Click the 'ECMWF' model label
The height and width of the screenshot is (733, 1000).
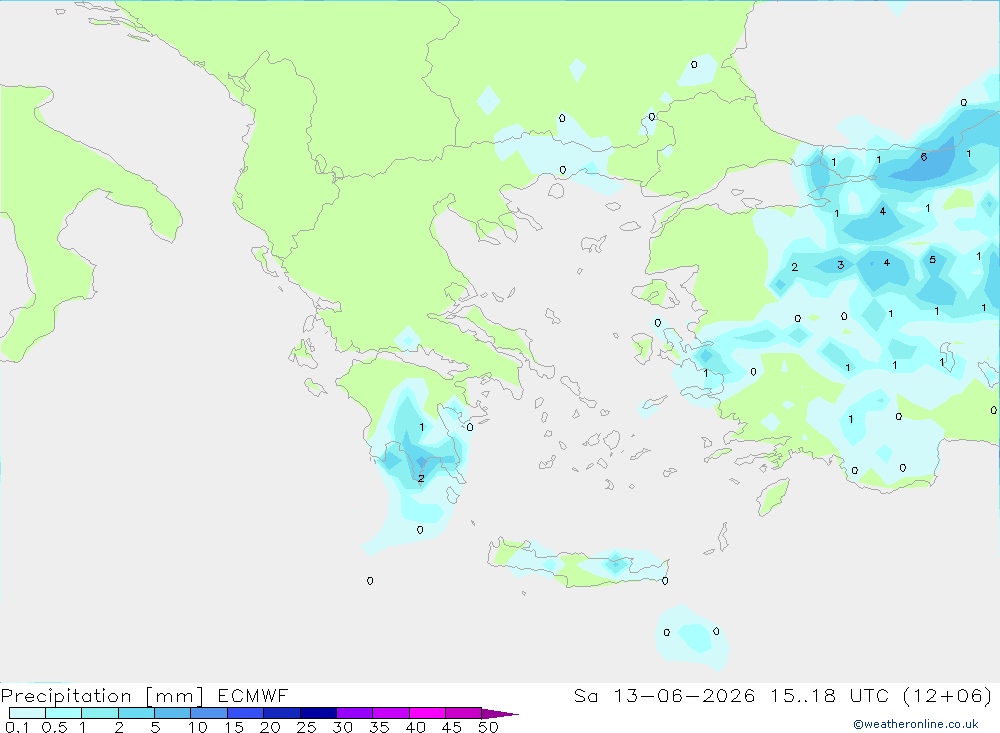pos(253,695)
